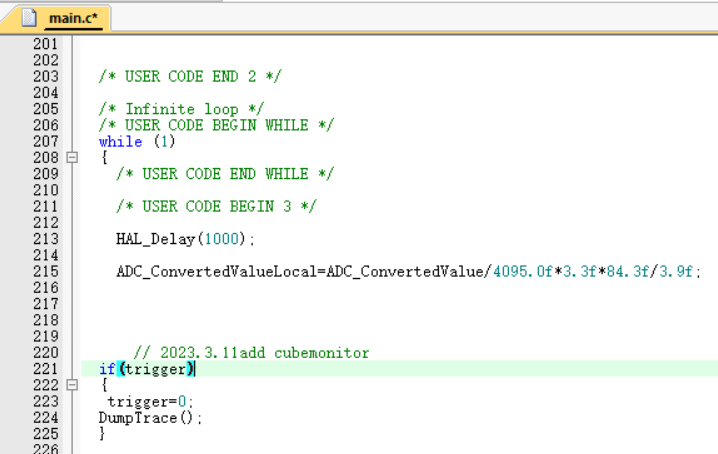This screenshot has width=718, height=454.
Task: Click the 84.3f constant
Action: click(628, 271)
